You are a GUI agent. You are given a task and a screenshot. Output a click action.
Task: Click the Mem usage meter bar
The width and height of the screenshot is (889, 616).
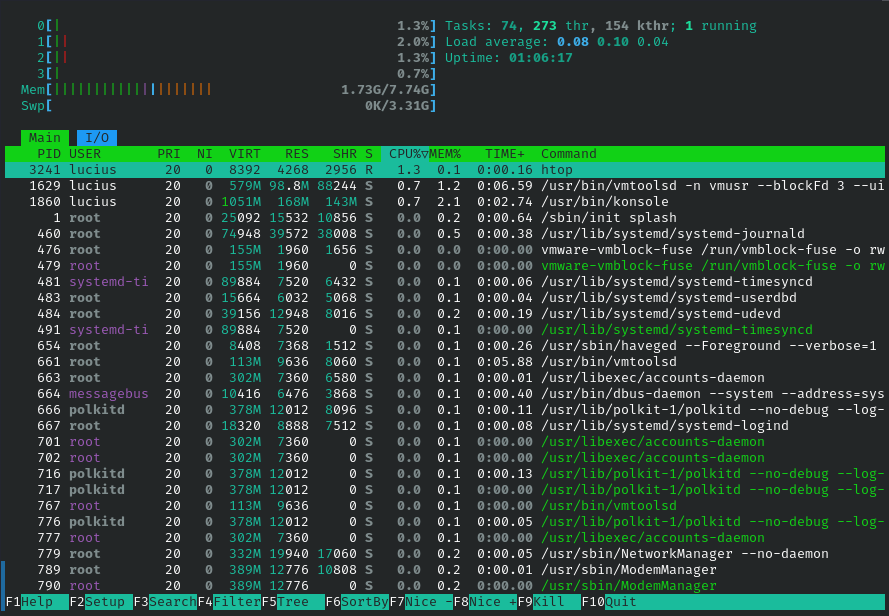230,90
